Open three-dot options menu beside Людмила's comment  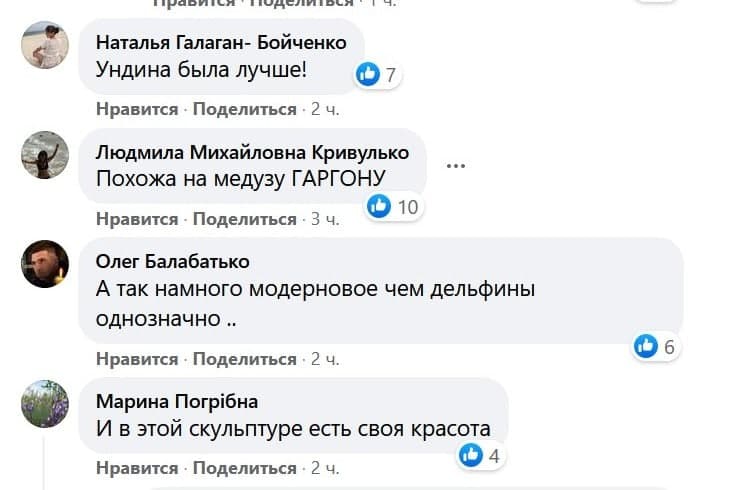(x=456, y=165)
